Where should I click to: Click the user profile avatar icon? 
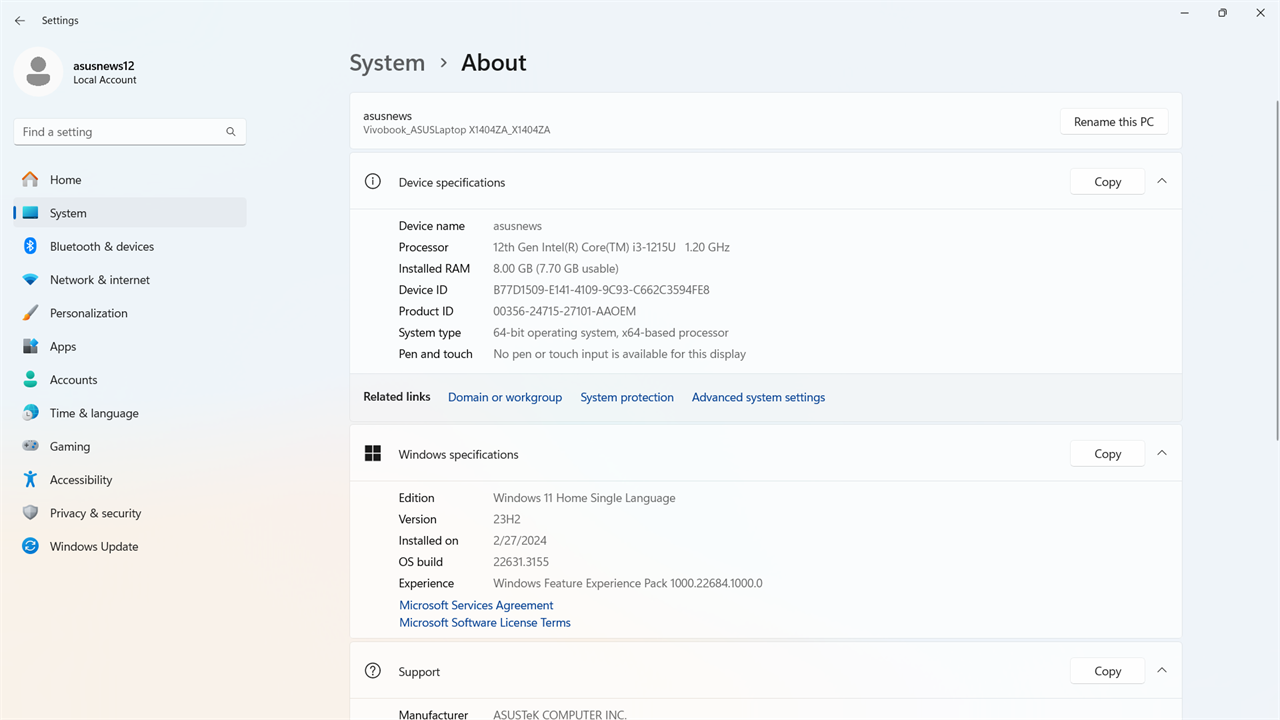click(38, 72)
